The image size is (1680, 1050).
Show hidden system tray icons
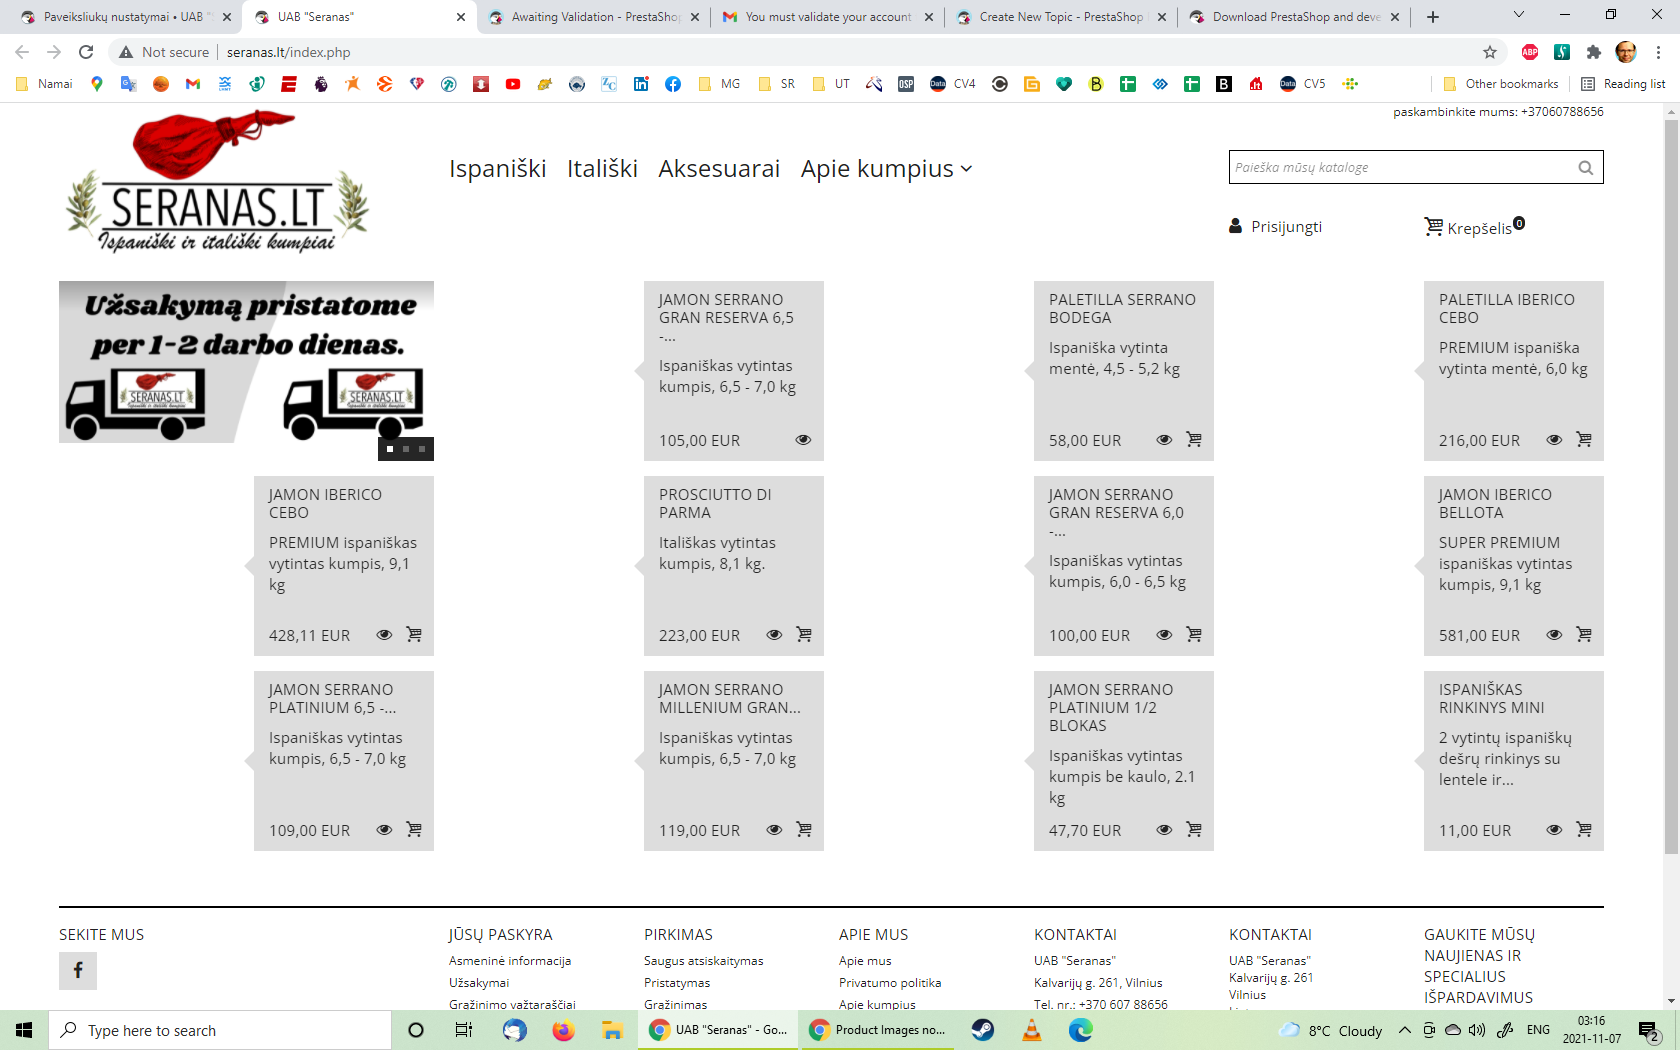(1405, 1030)
